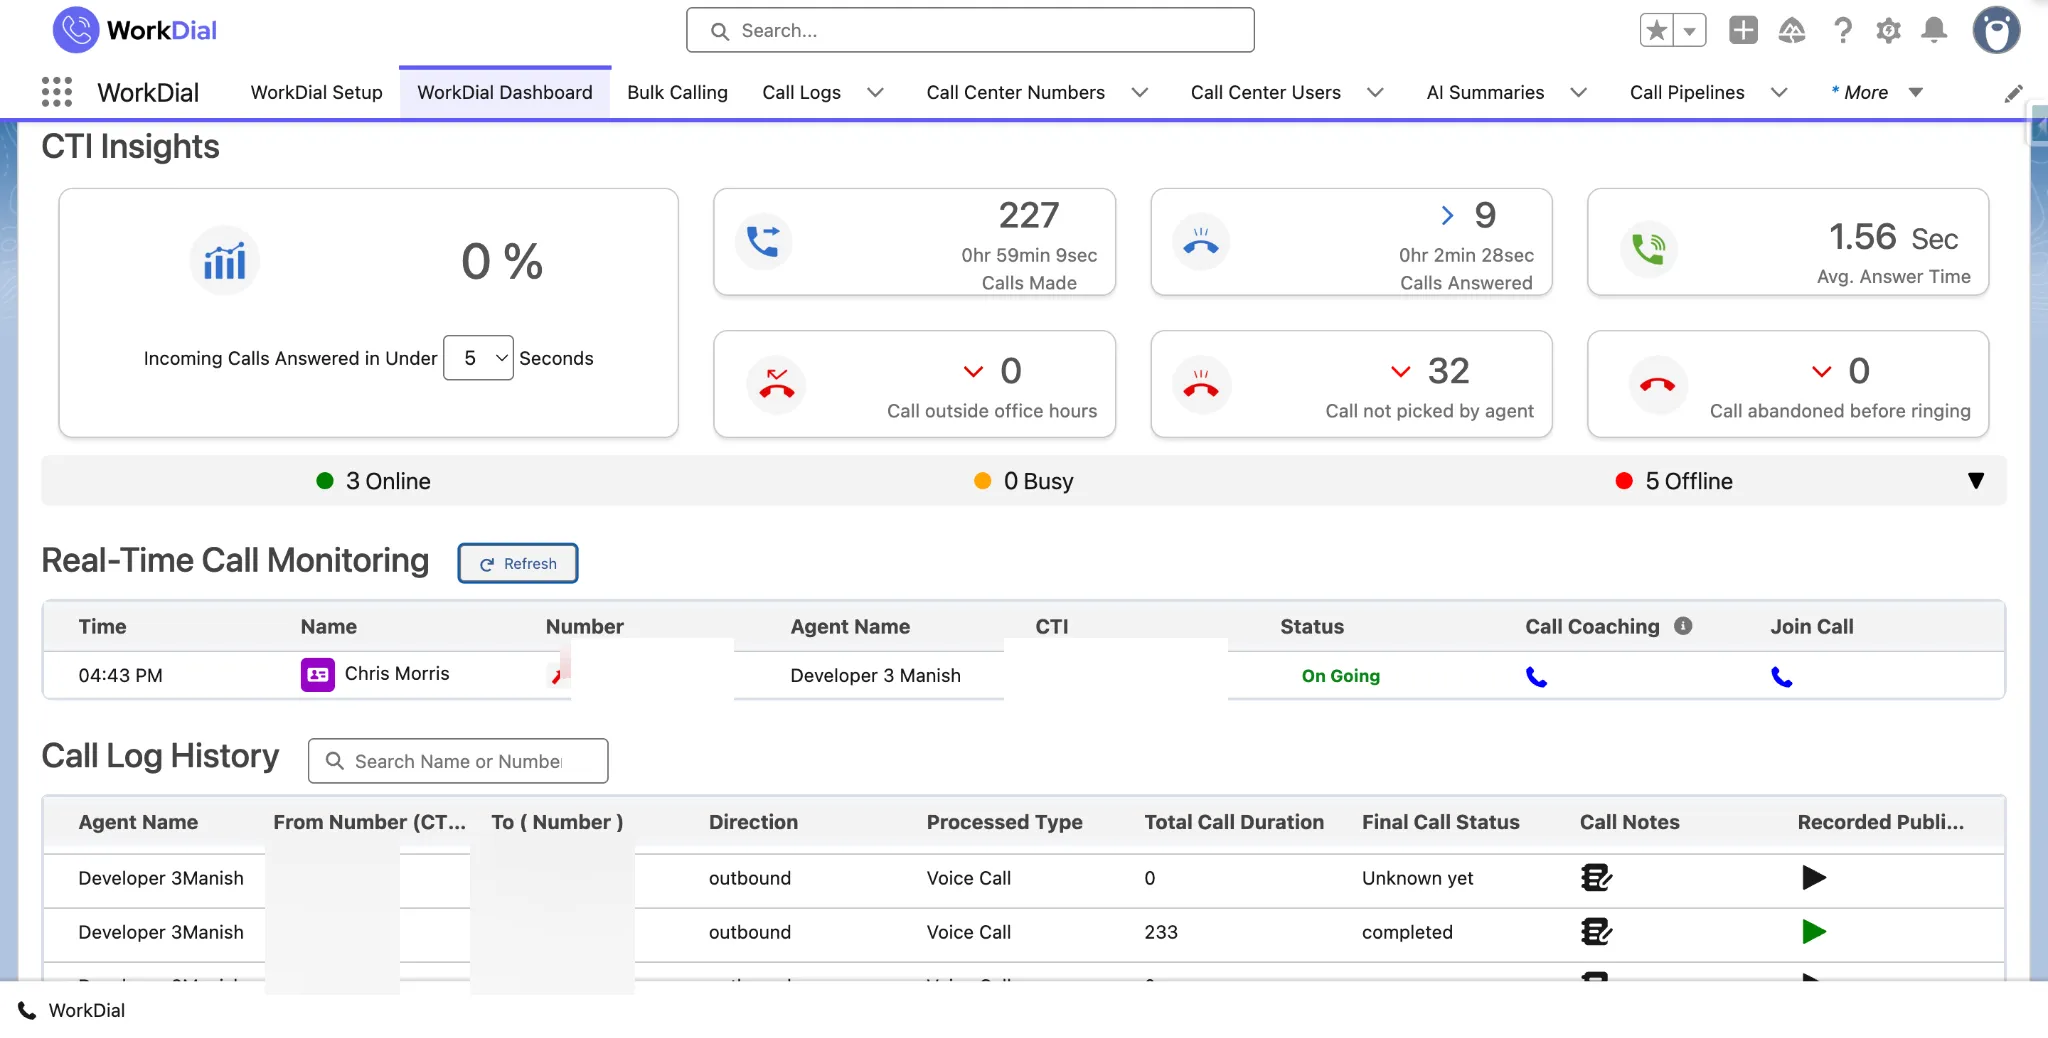
Task: Click into the global Search field
Action: [970, 30]
